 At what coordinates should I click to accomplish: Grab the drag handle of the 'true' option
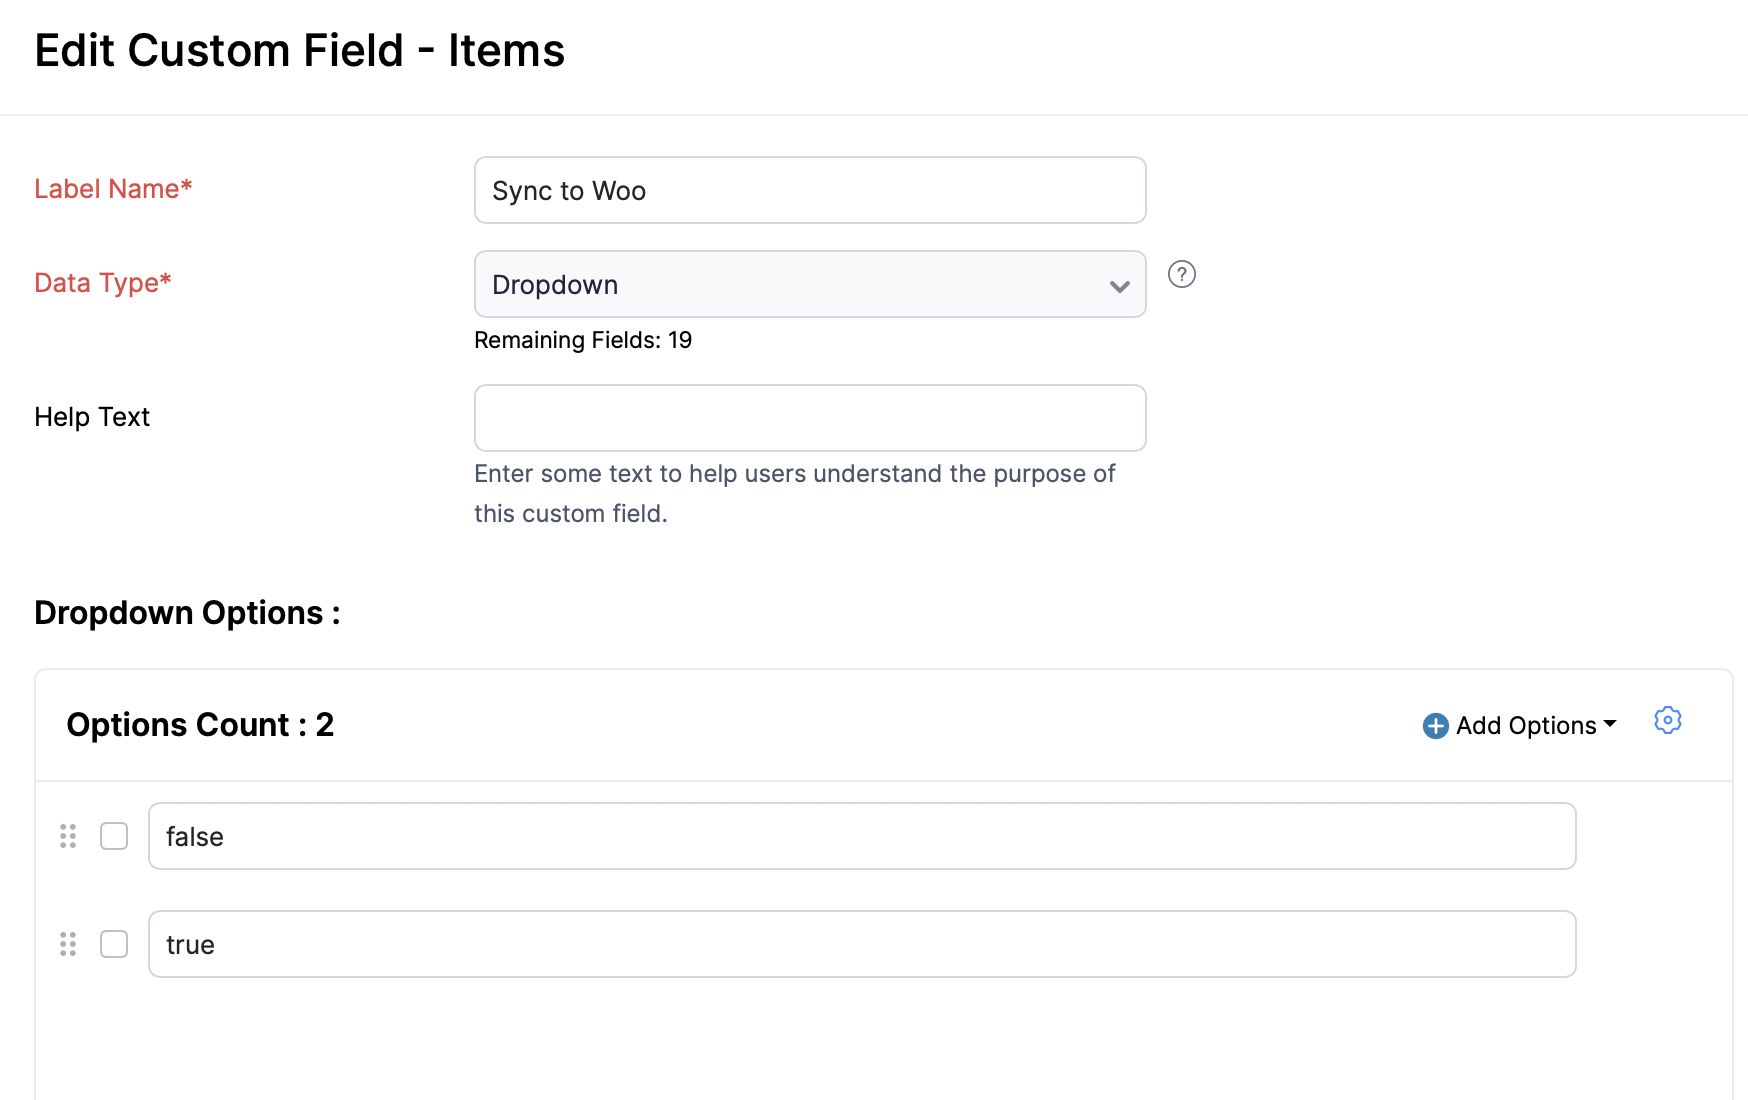click(x=68, y=944)
